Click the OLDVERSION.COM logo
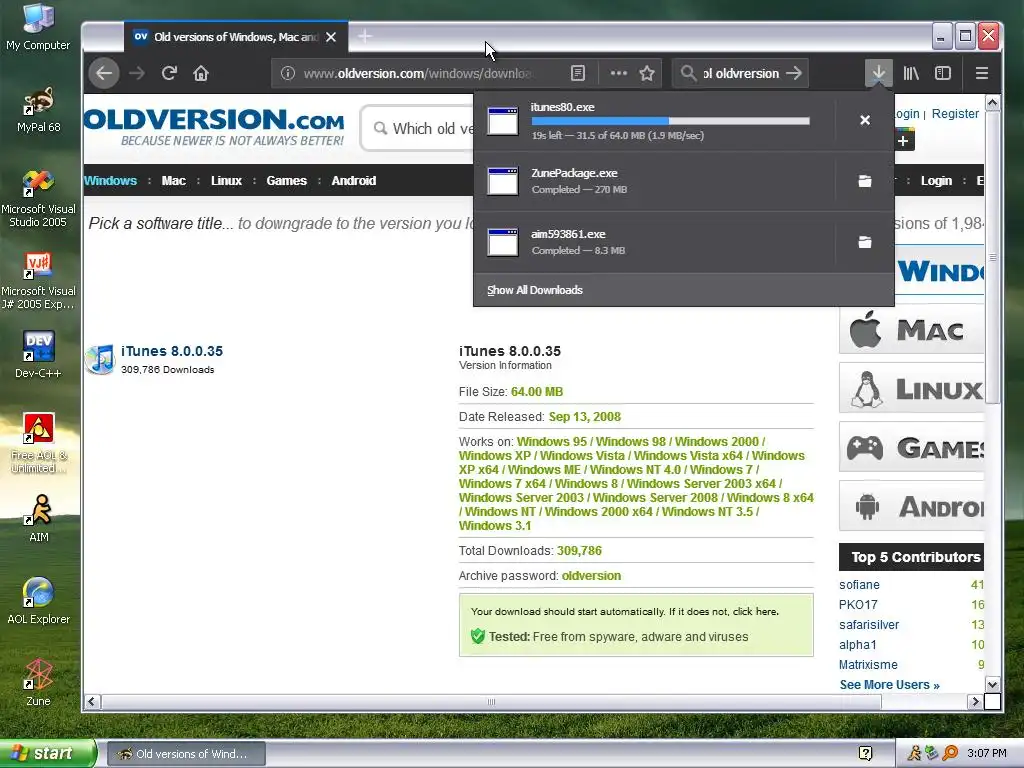Screen dimensions: 1024x768 [214, 127]
